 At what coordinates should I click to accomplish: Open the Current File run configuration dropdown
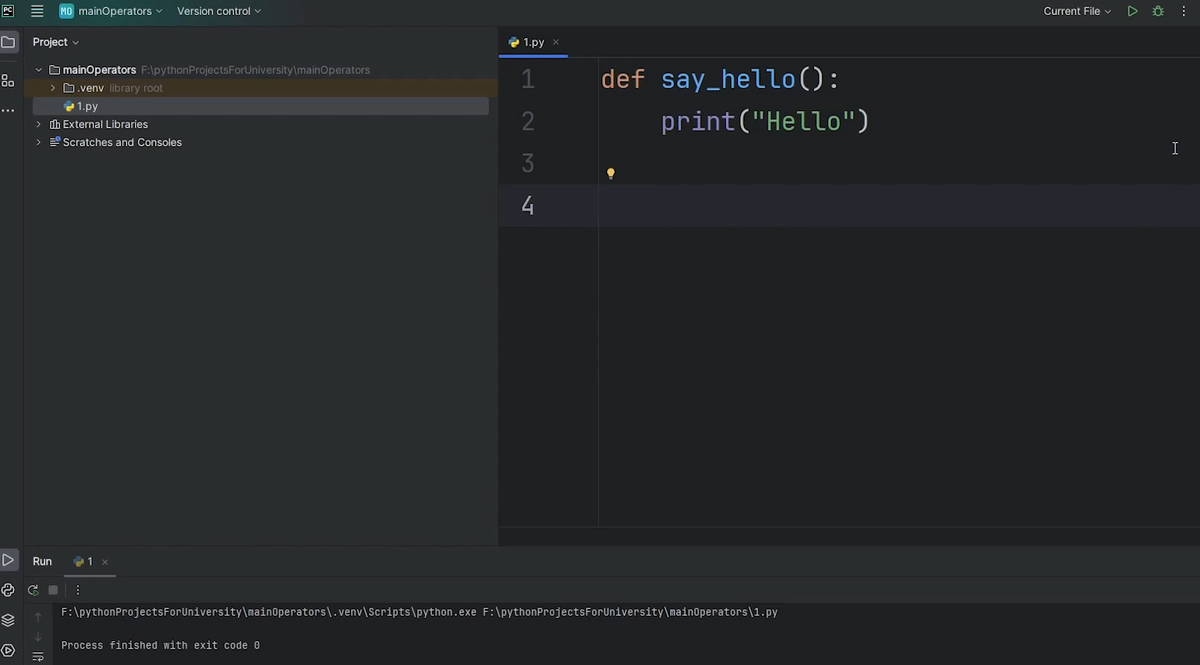click(x=1077, y=11)
